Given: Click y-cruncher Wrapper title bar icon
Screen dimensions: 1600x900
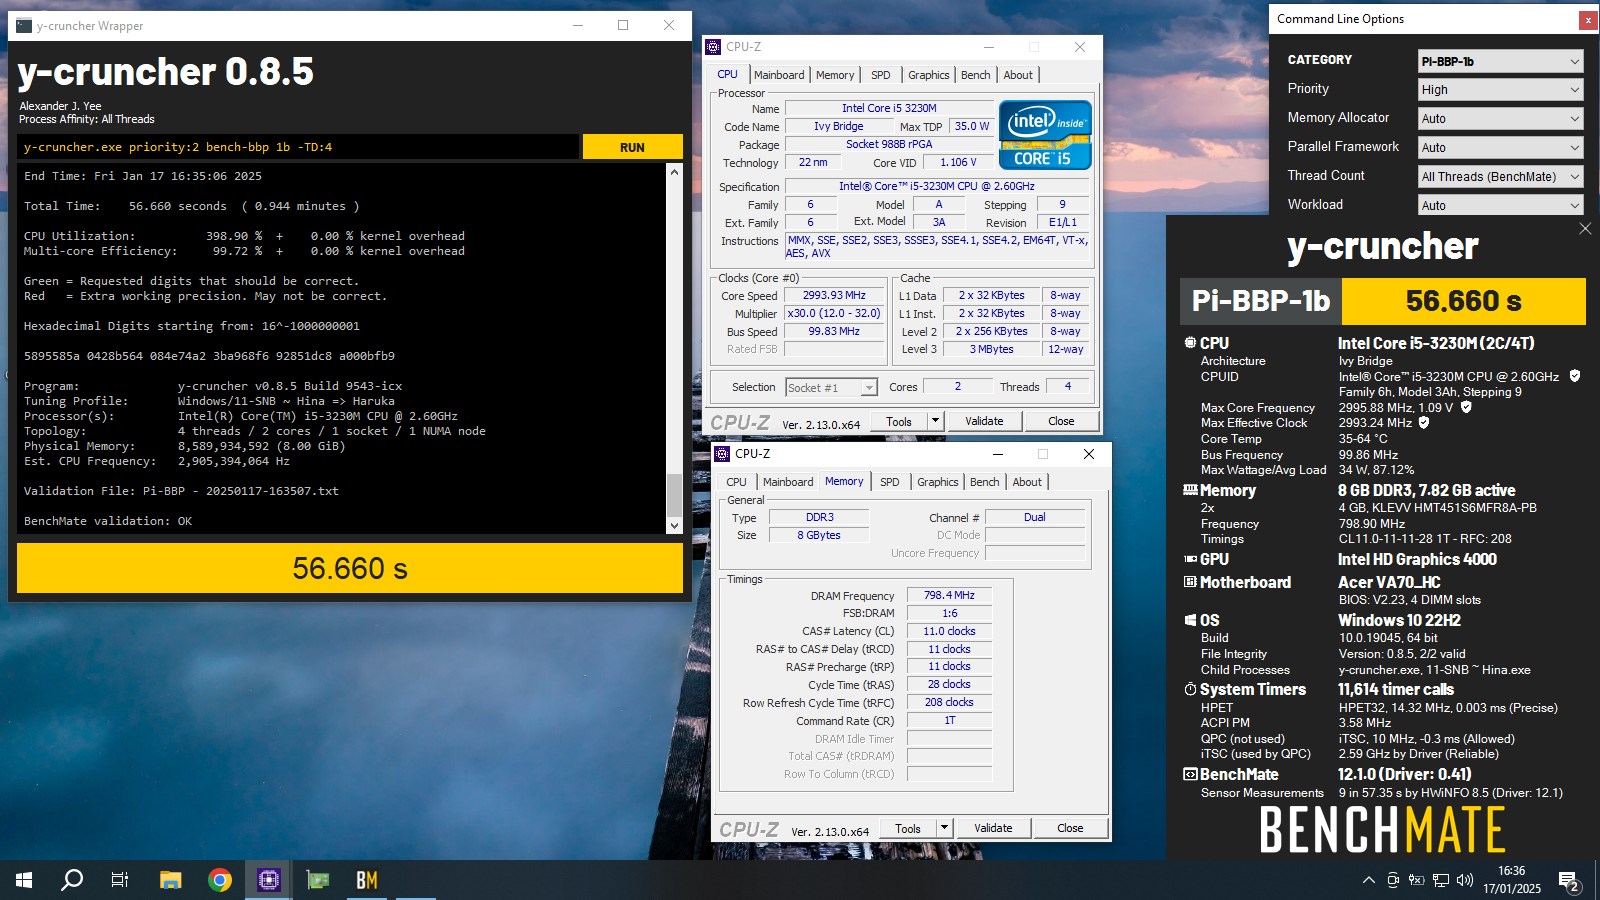Looking at the screenshot, I should pyautogui.click(x=24, y=26).
